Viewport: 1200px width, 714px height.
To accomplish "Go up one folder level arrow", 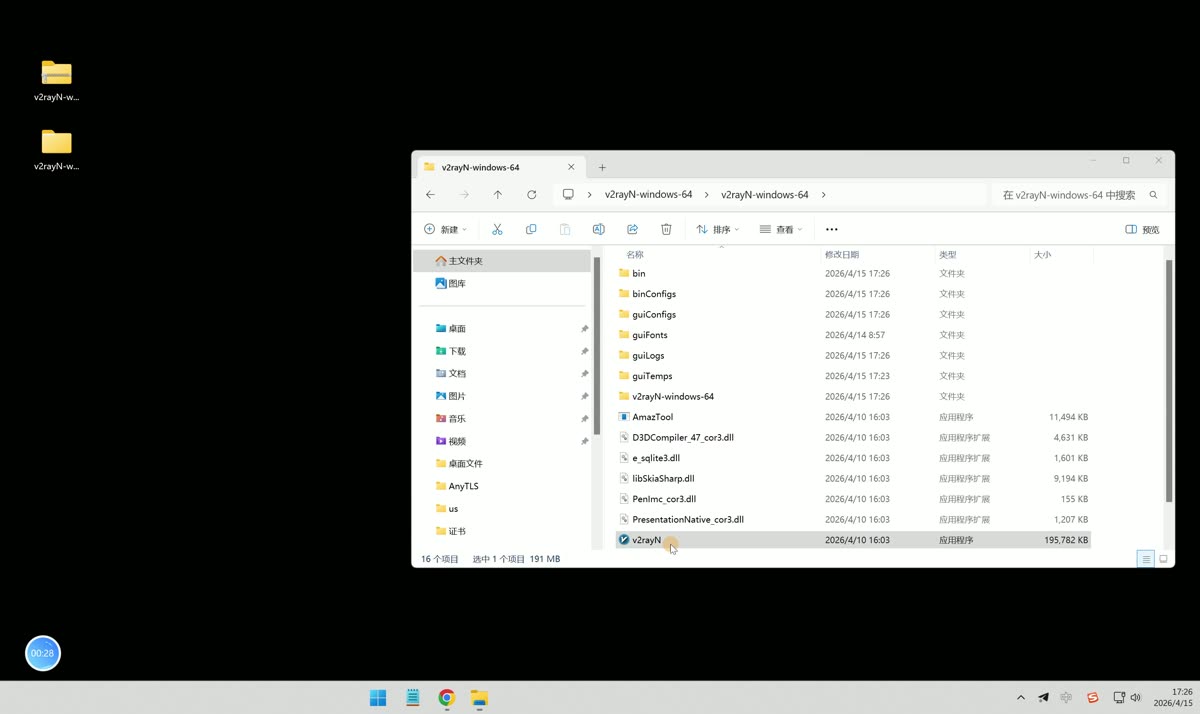I will [497, 195].
